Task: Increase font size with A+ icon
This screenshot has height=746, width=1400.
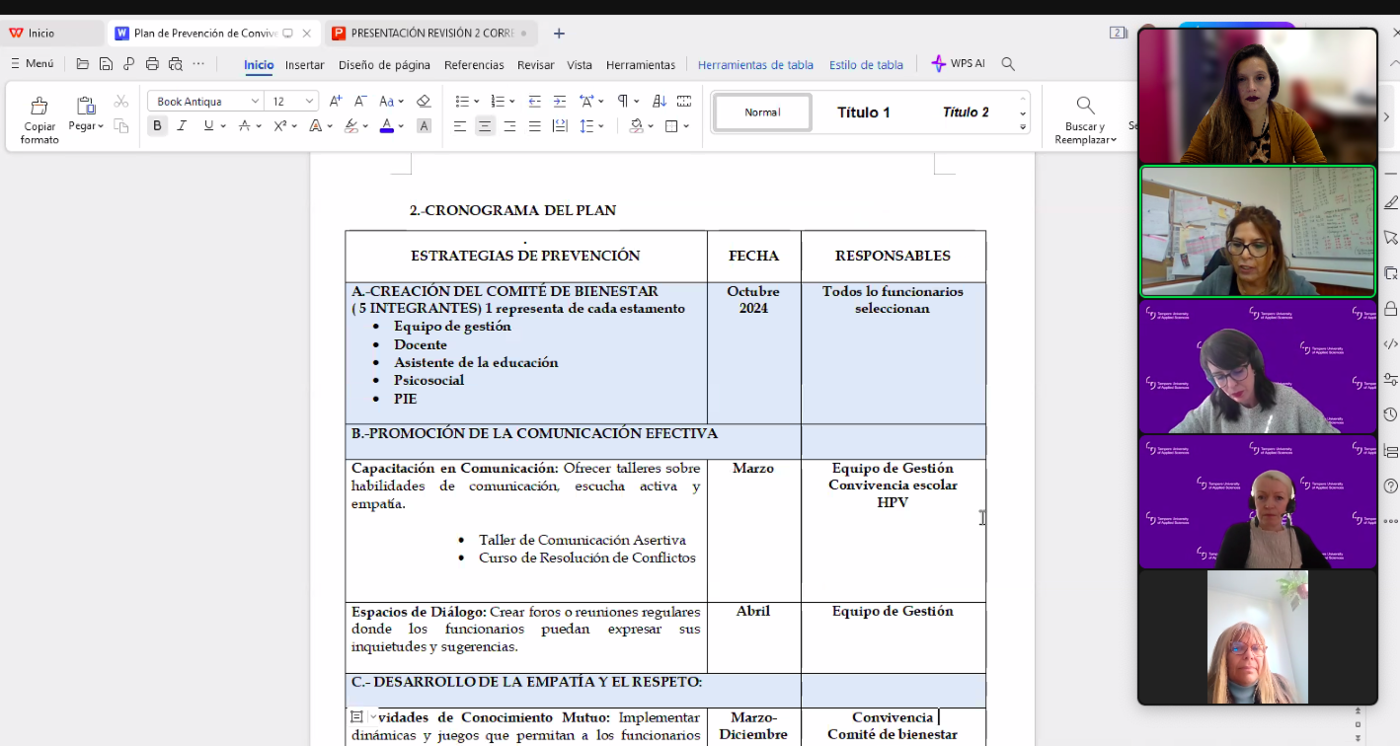Action: pyautogui.click(x=335, y=101)
